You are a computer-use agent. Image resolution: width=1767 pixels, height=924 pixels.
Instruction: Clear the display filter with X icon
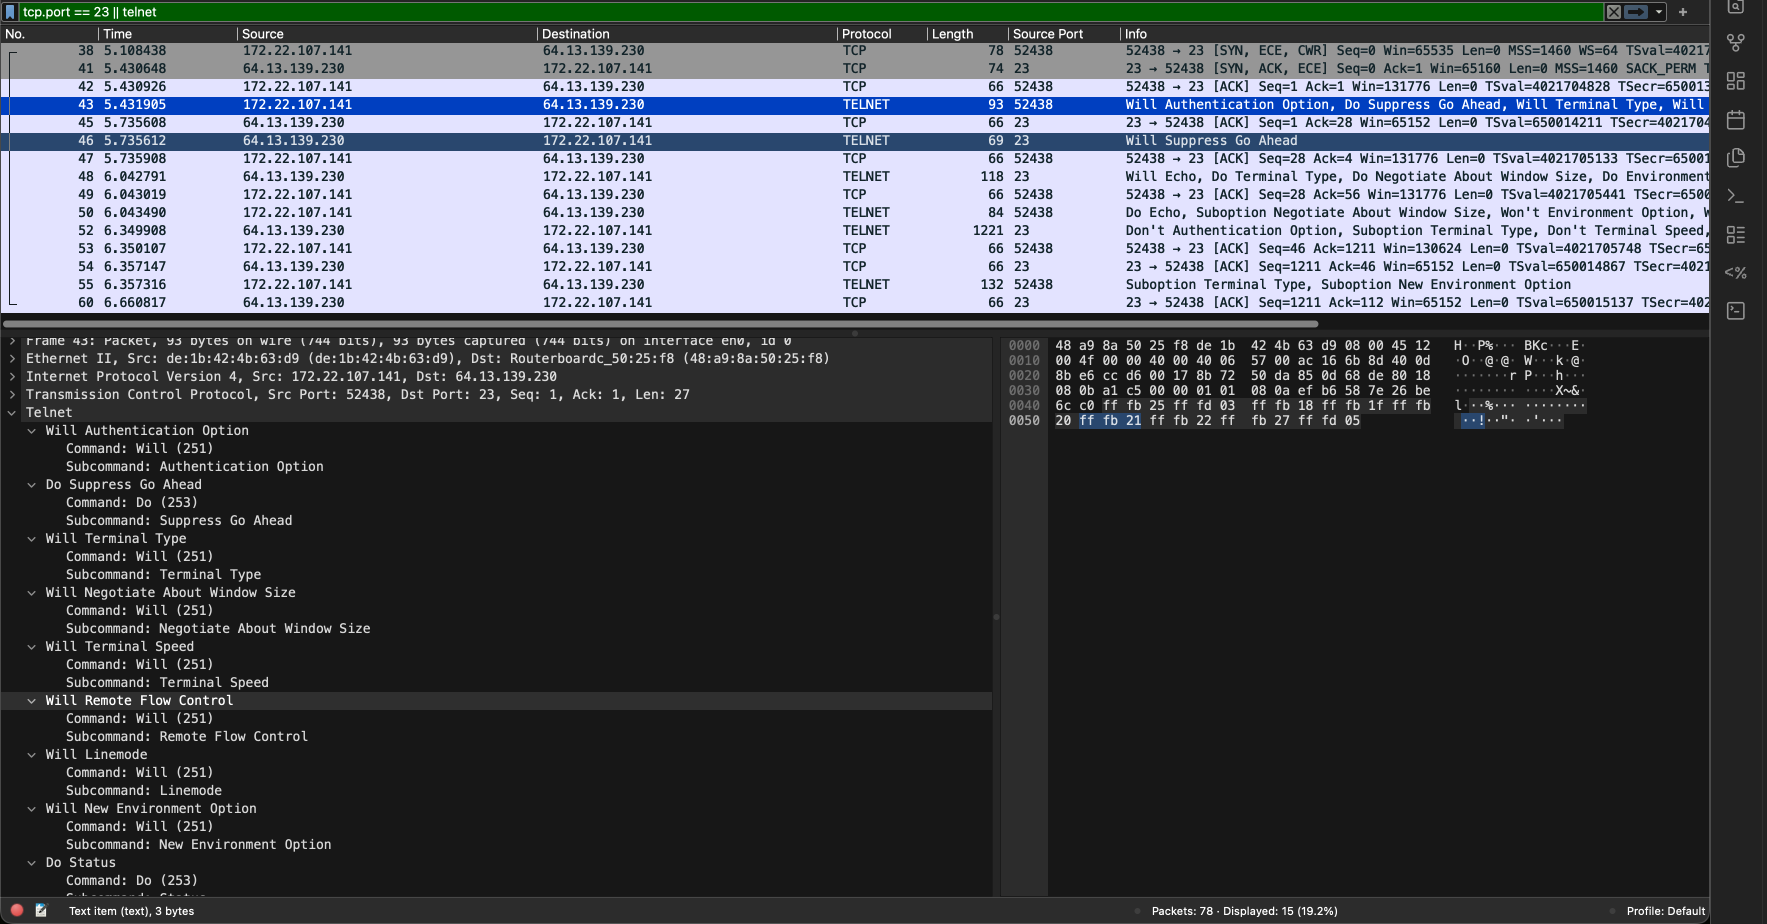(1614, 12)
